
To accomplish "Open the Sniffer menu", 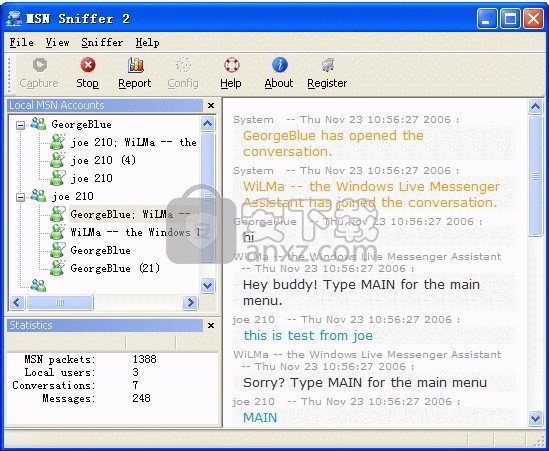I will [x=102, y=43].
